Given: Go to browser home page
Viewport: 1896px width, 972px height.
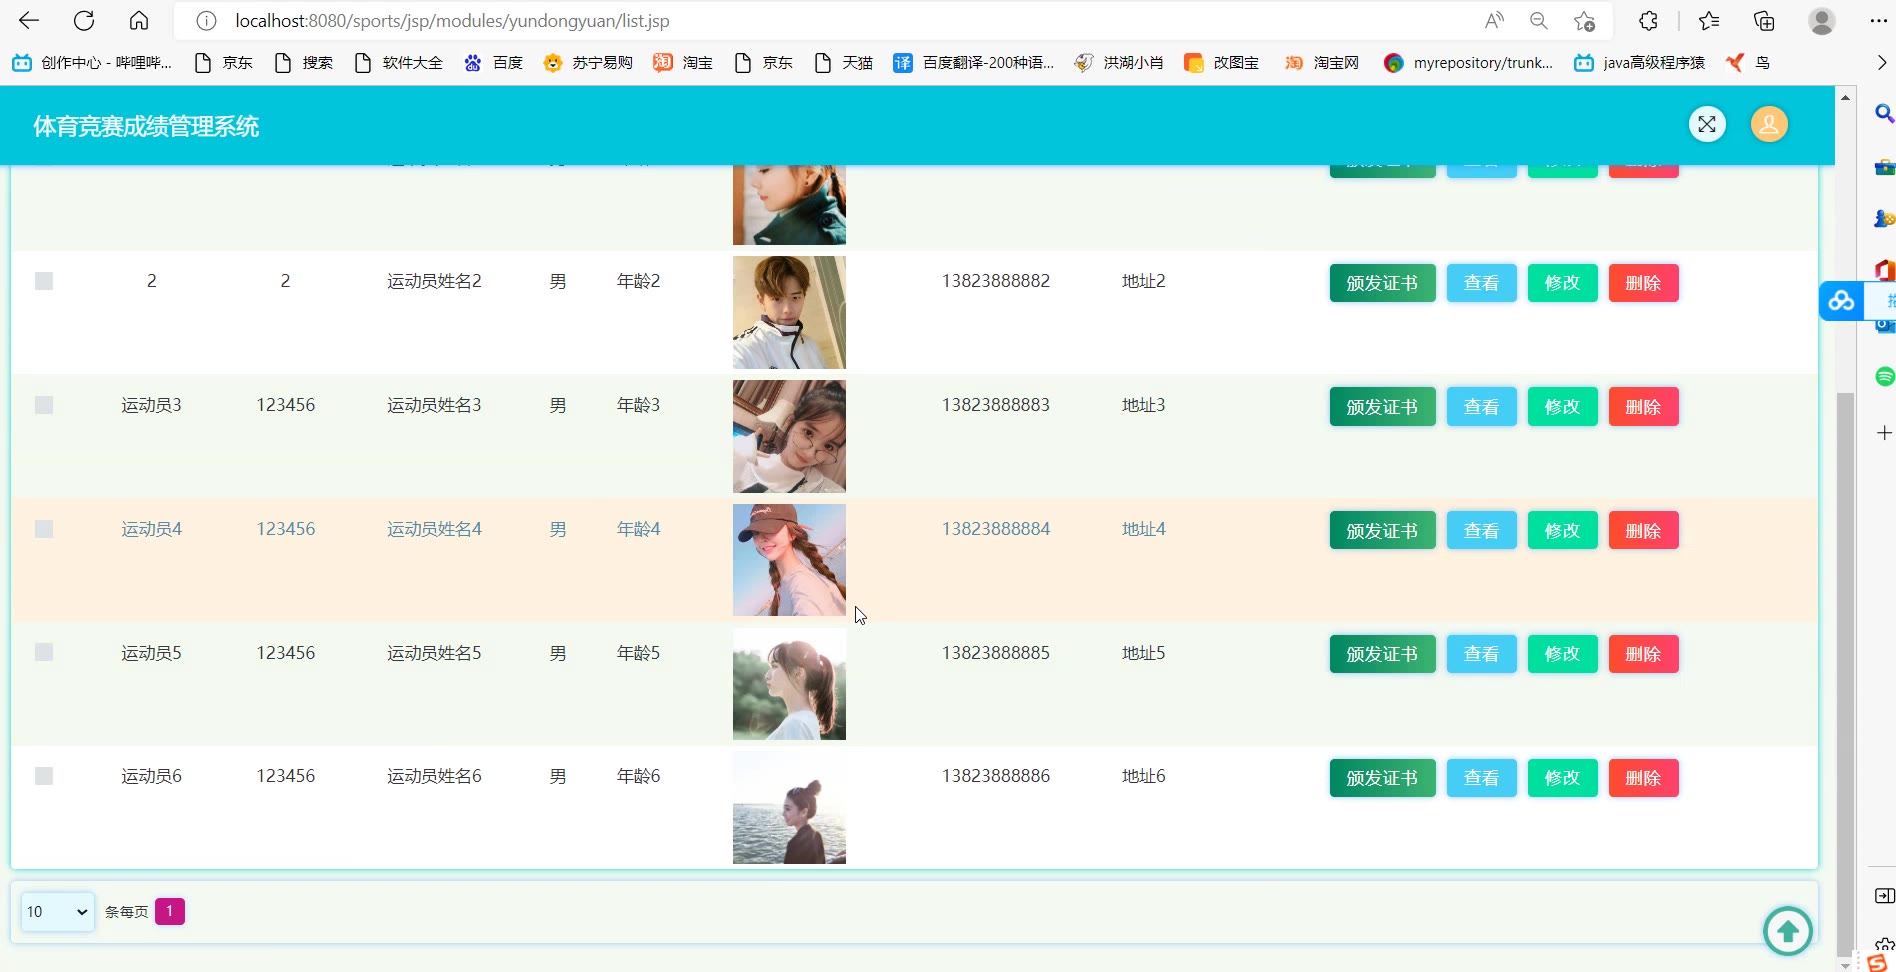Looking at the screenshot, I should click(139, 21).
